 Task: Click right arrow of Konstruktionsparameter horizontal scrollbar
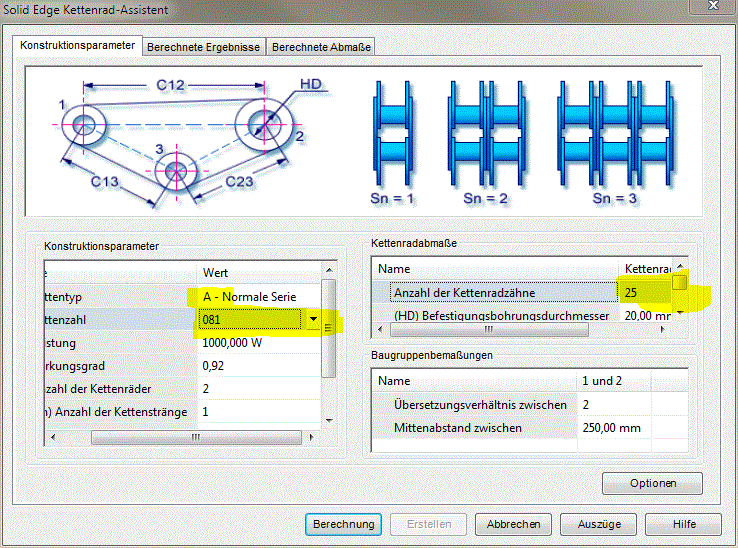click(311, 437)
